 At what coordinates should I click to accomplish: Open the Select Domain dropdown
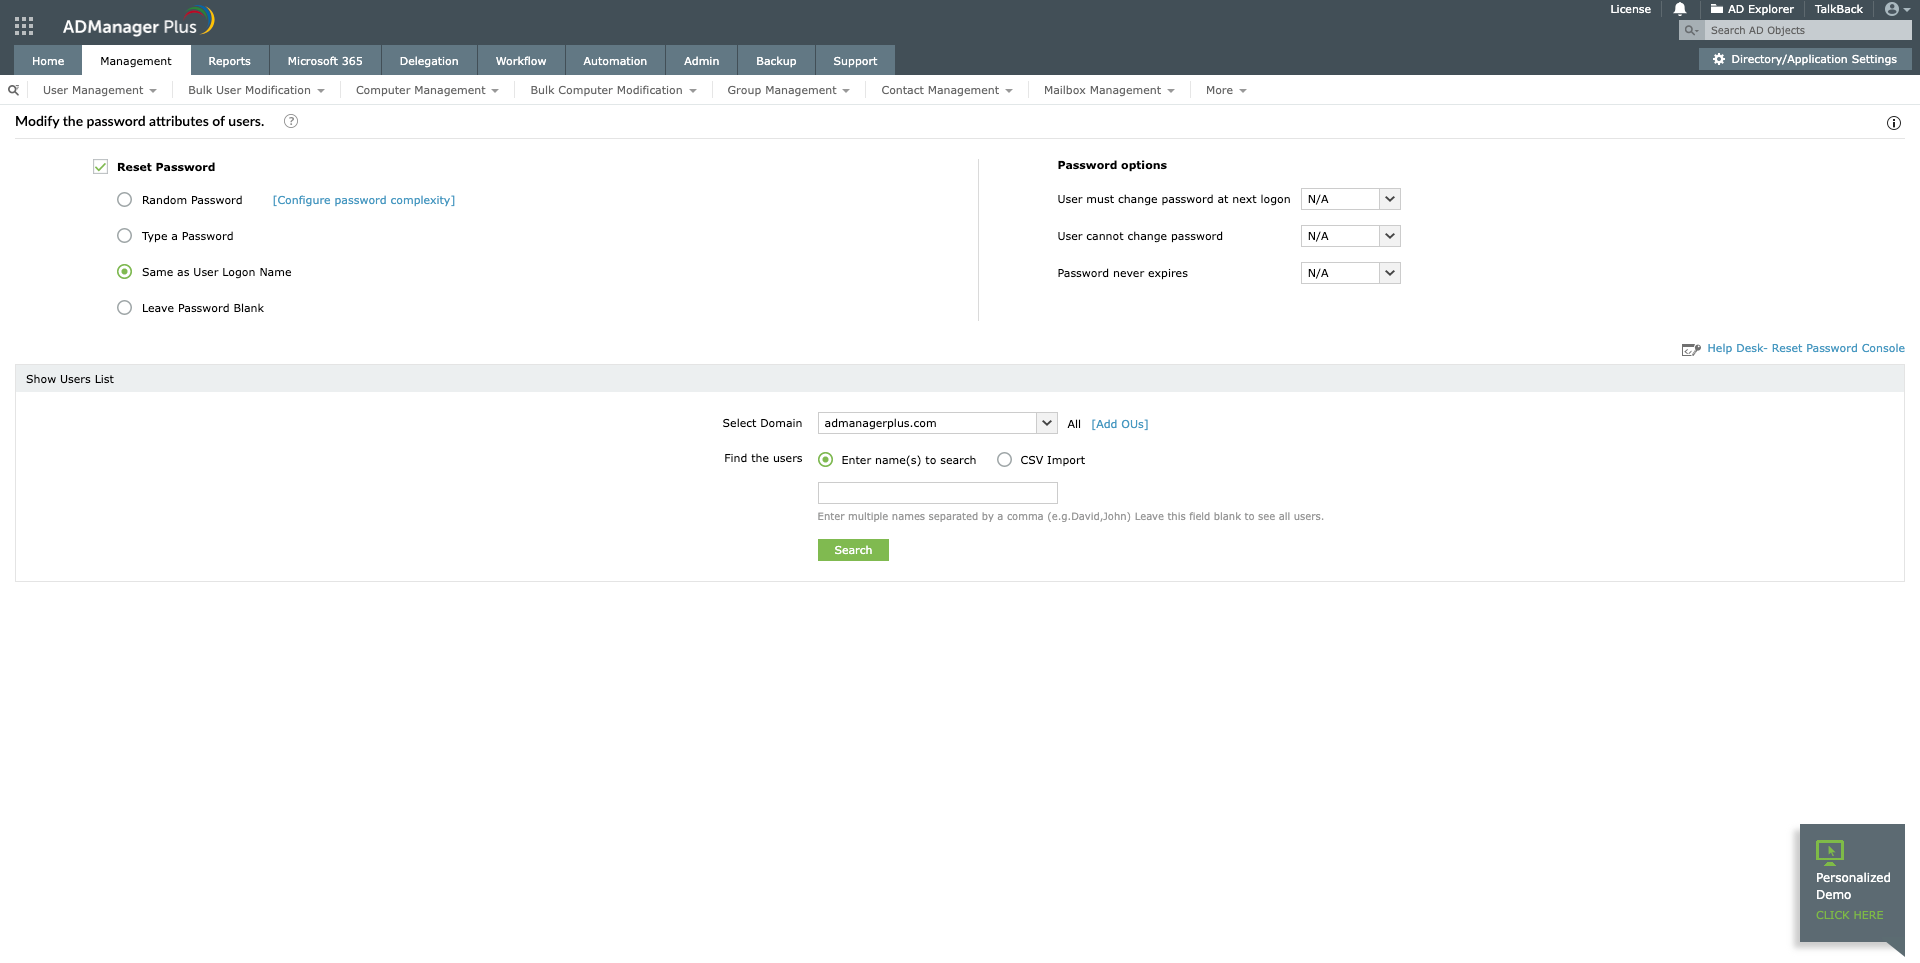937,423
